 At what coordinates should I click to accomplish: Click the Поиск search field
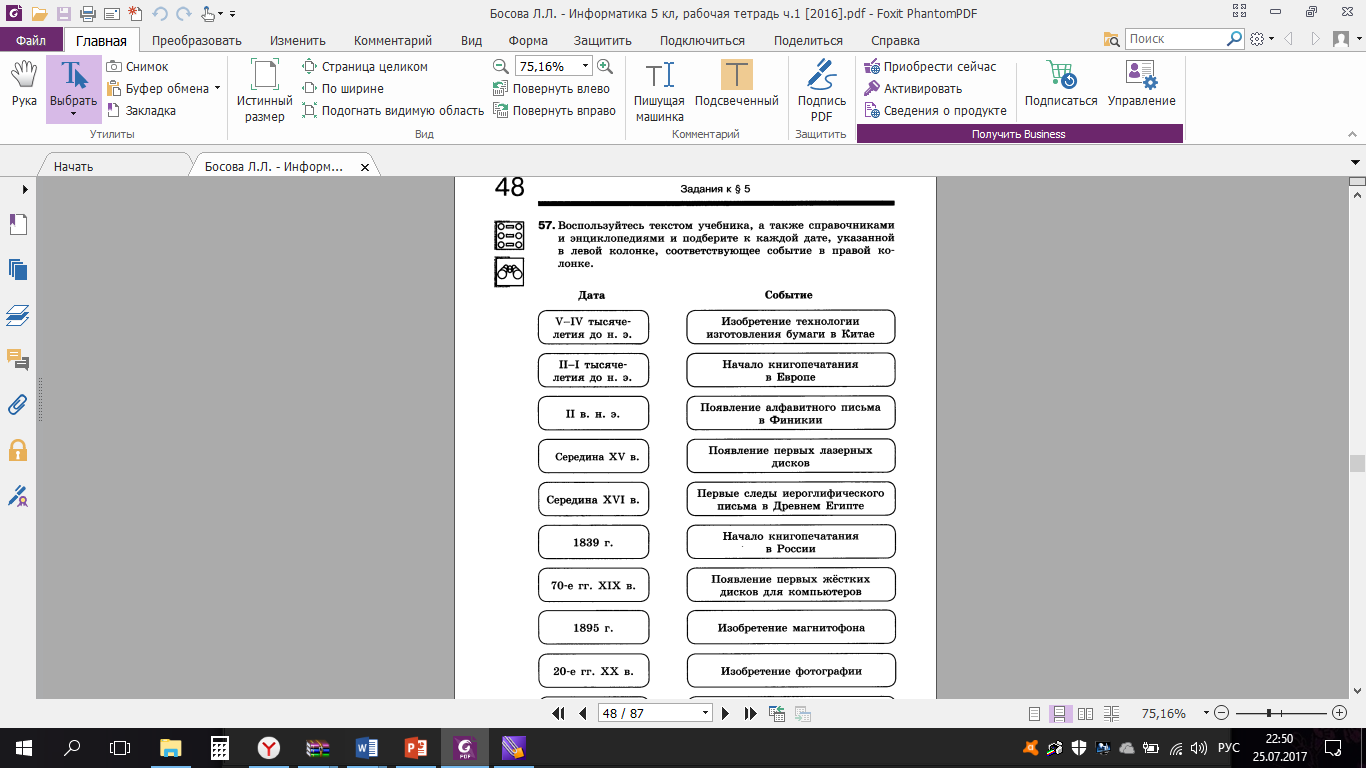(1175, 39)
